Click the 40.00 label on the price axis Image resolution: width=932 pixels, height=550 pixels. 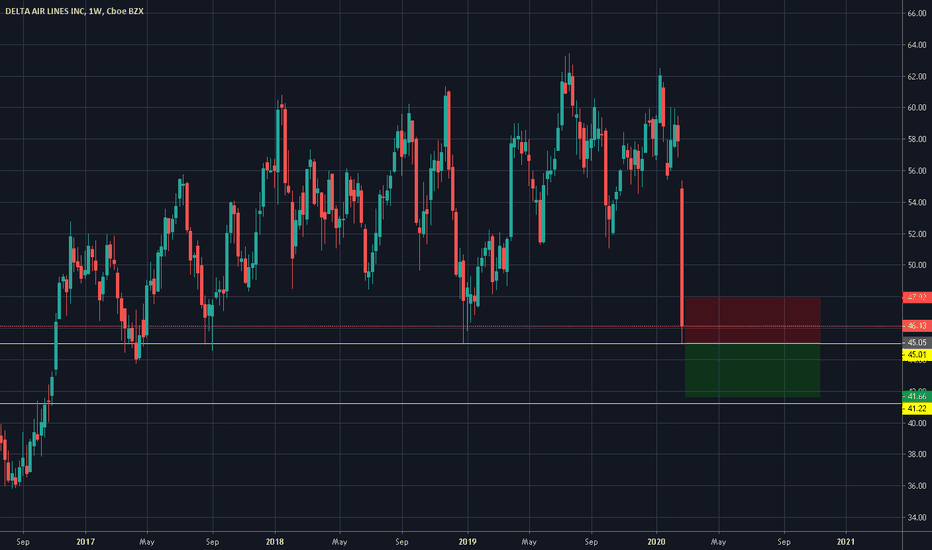tap(917, 423)
